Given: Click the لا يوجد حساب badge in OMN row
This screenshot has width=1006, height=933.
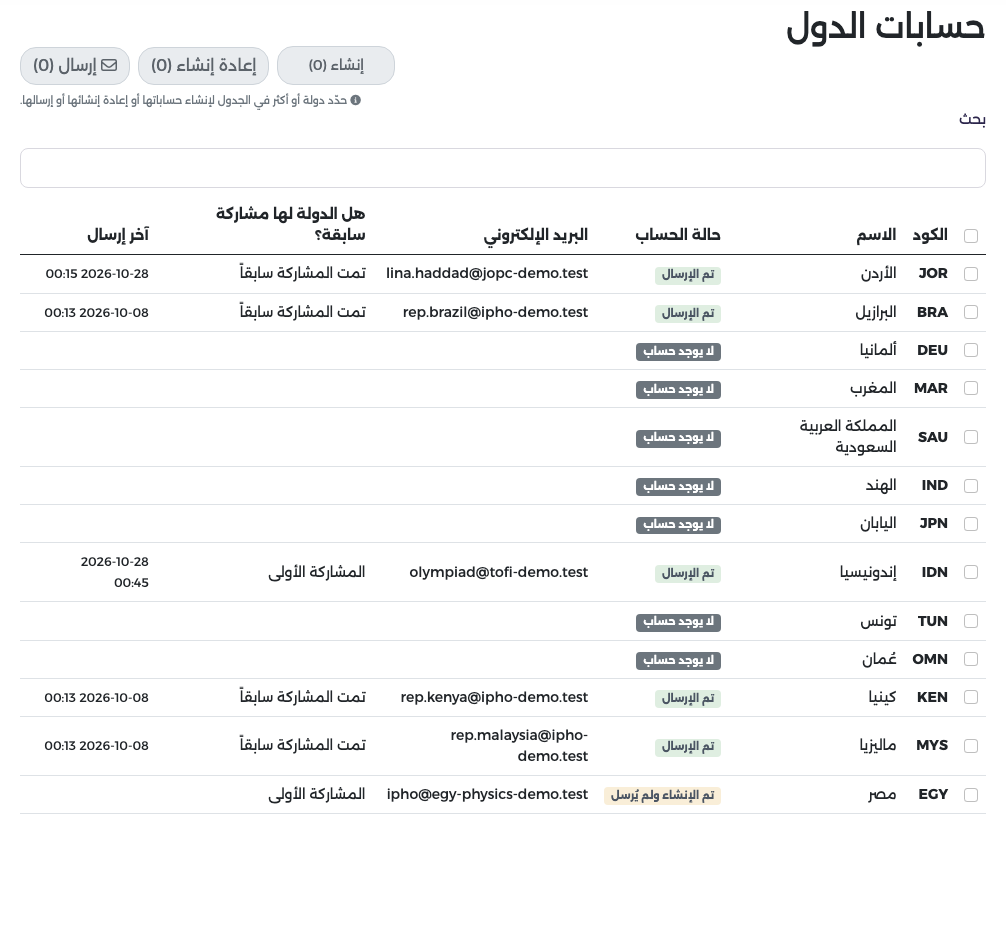Looking at the screenshot, I should tap(678, 660).
